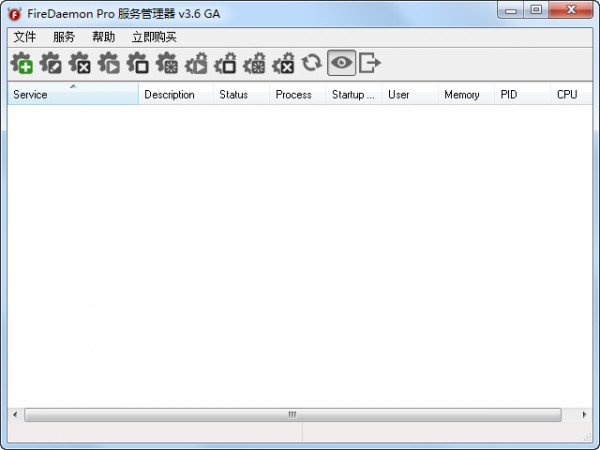Click the horizontal scrollbar right arrow
The height and width of the screenshot is (450, 600).
584,415
